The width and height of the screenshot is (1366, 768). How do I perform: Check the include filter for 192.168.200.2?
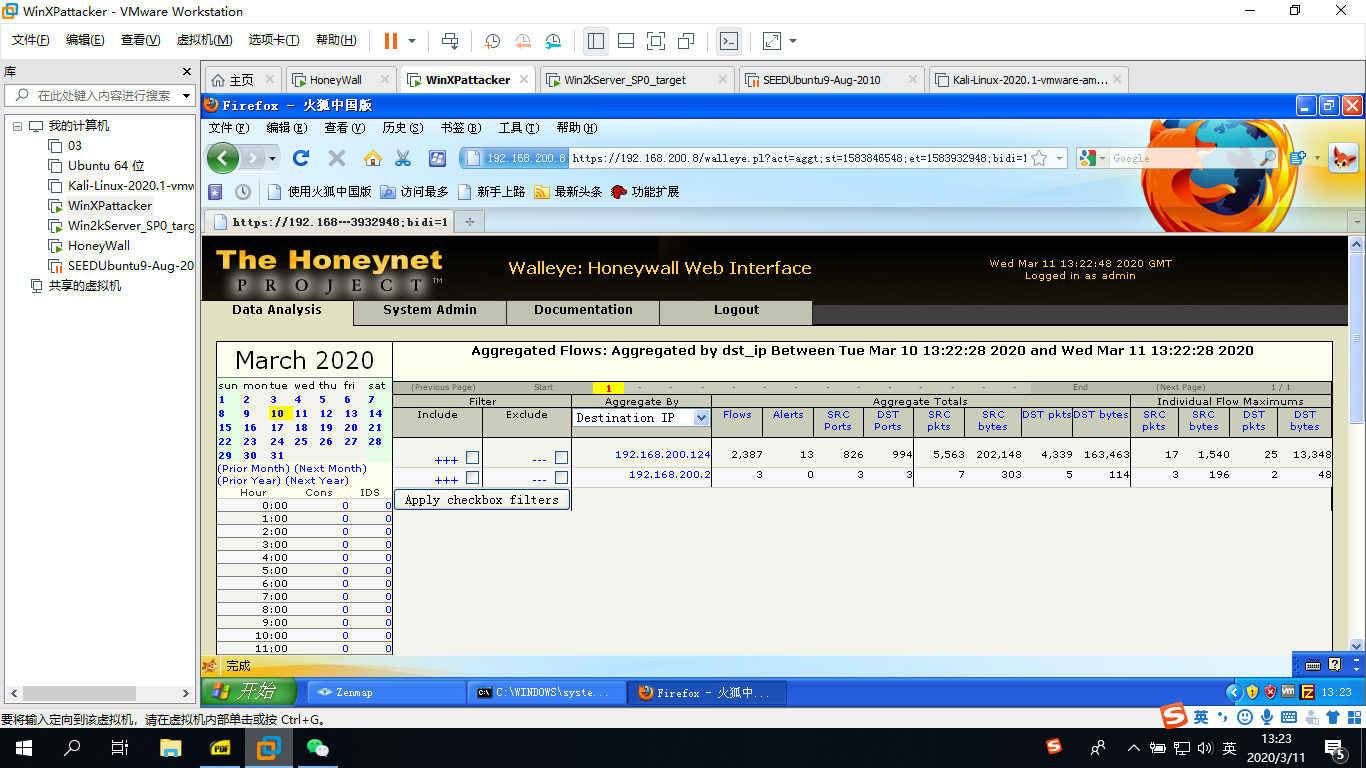click(x=472, y=478)
